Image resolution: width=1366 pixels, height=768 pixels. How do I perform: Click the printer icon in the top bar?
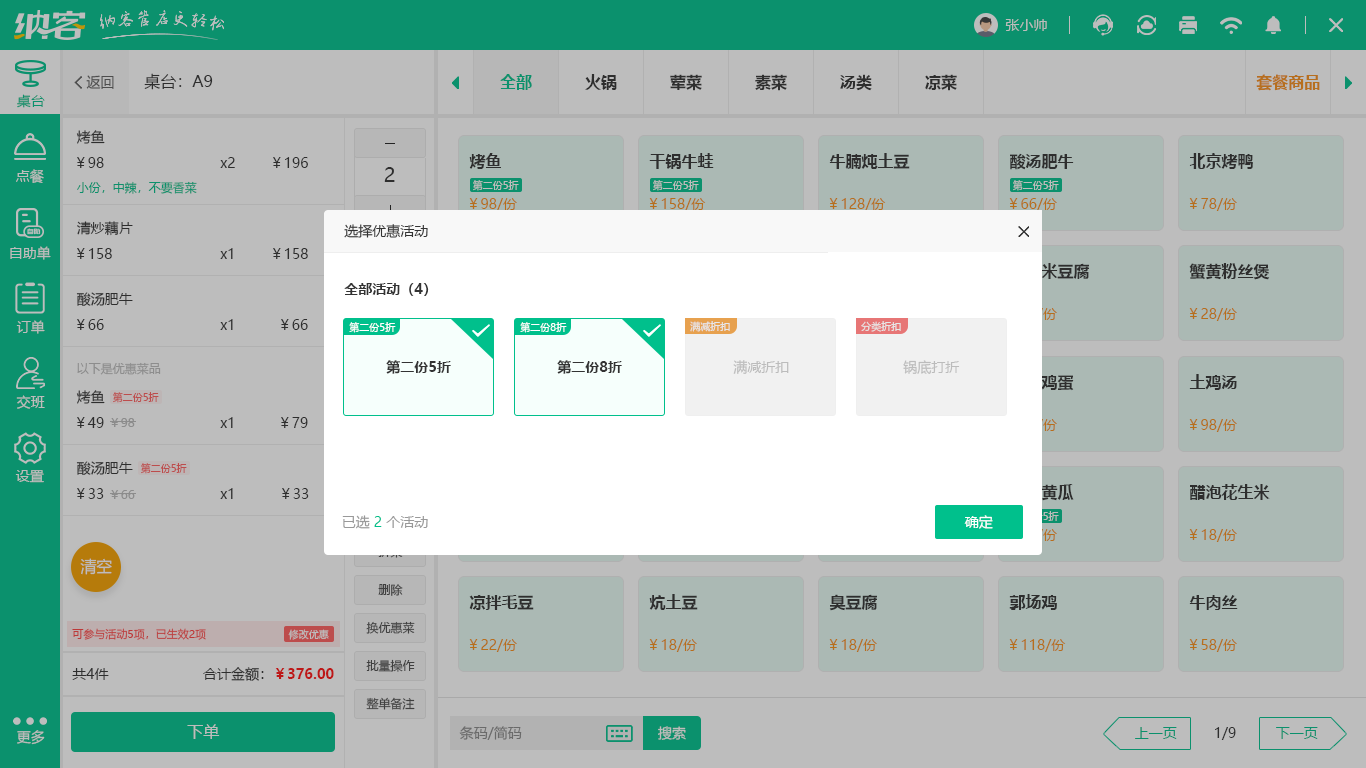[x=1188, y=25]
